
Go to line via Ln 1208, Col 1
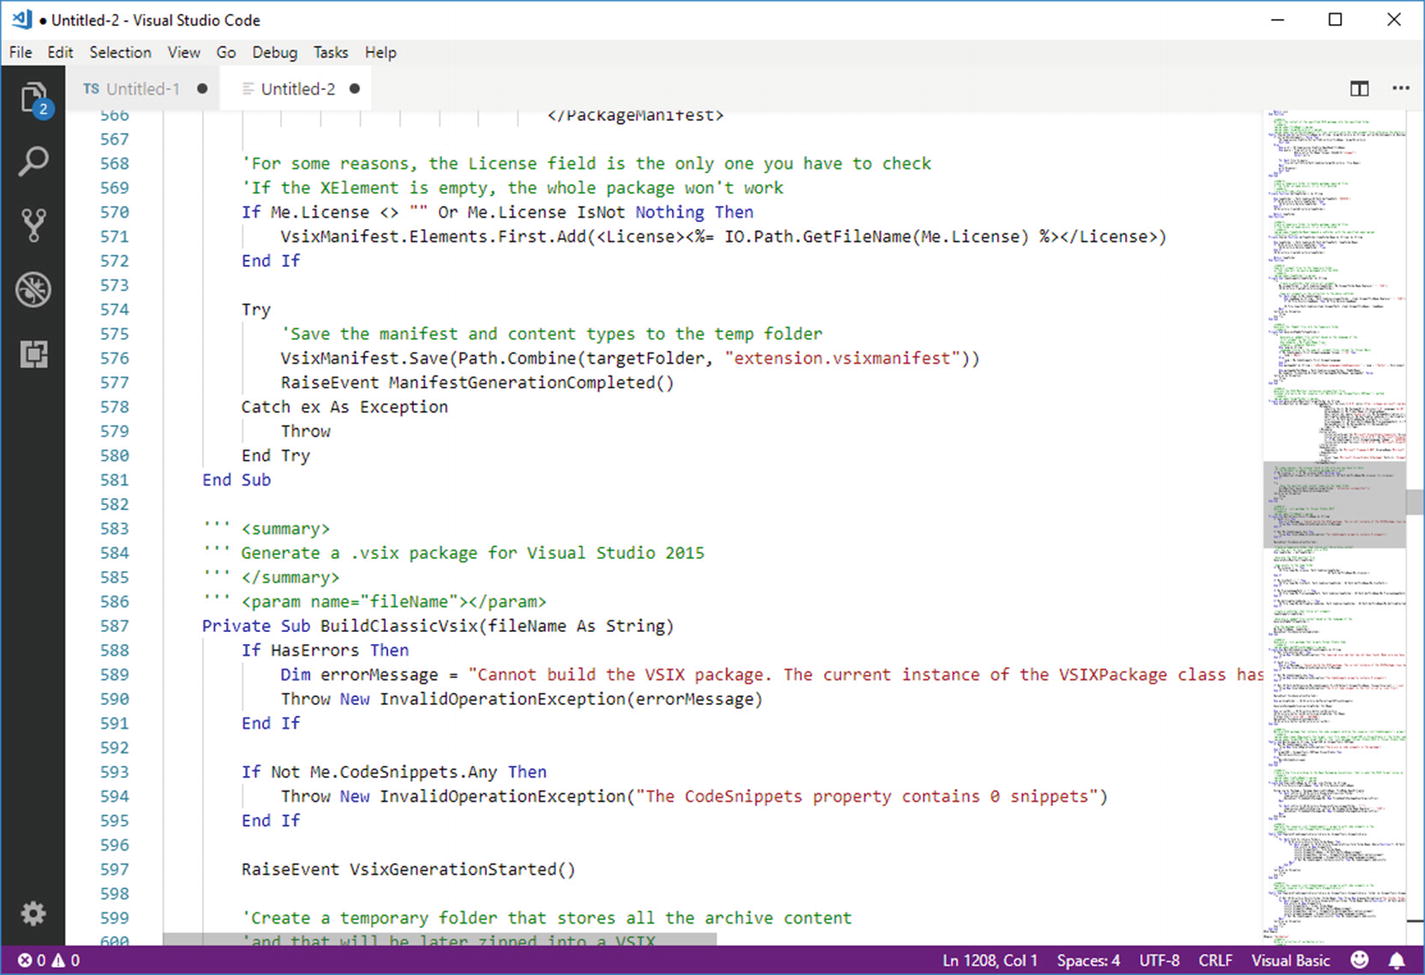(x=989, y=959)
